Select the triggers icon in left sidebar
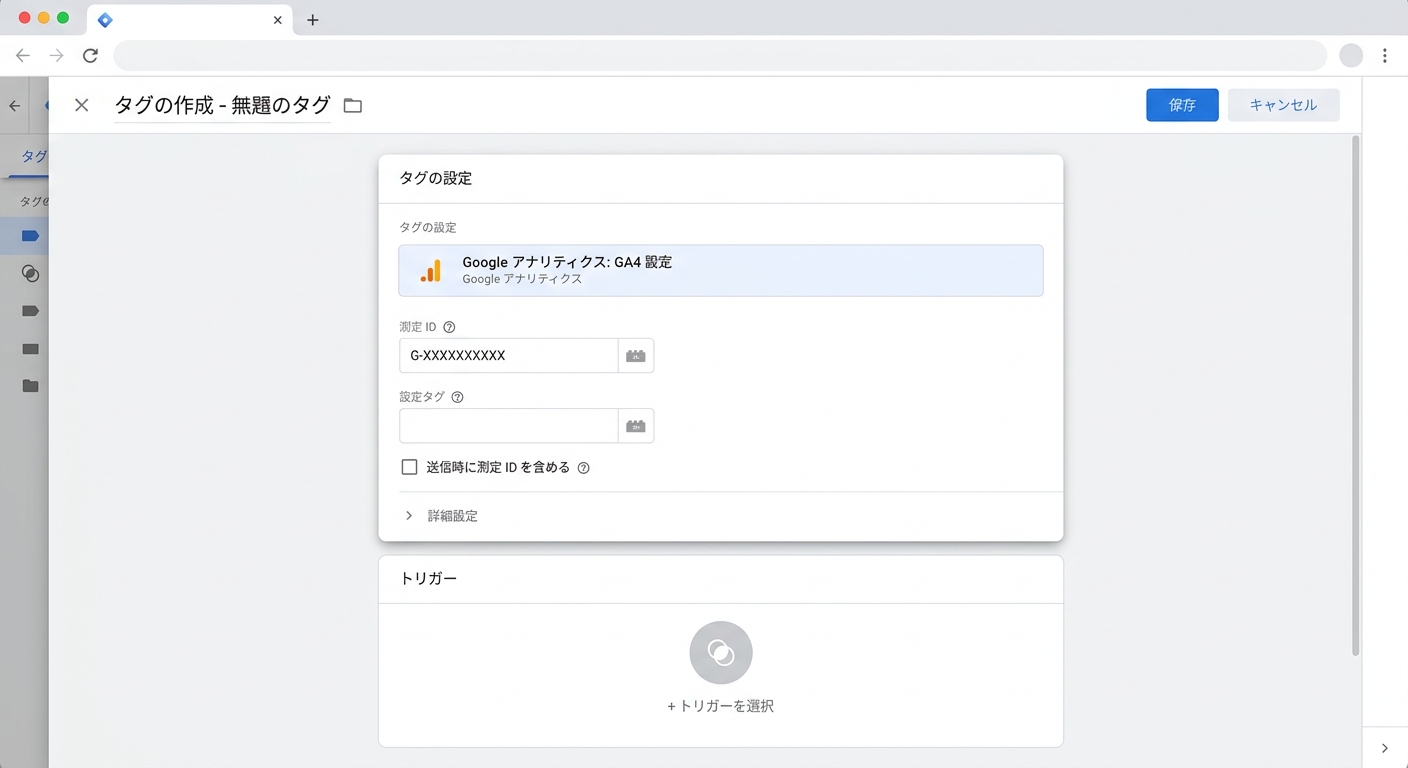 pyautogui.click(x=31, y=273)
